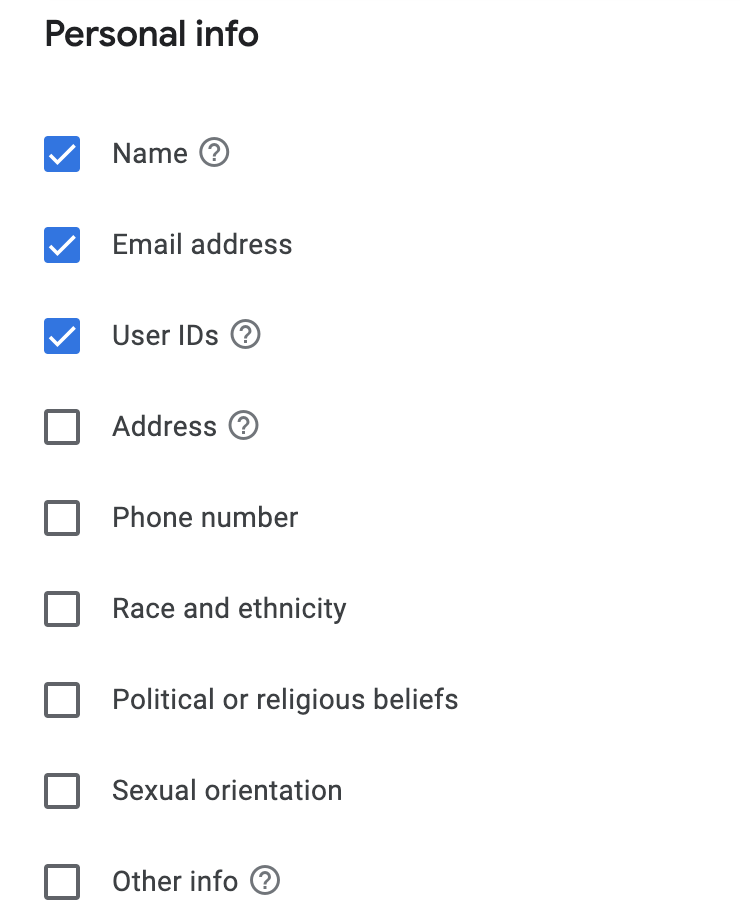Image resolution: width=740 pixels, height=918 pixels.
Task: Enable the Address checkbox
Action: tap(62, 427)
